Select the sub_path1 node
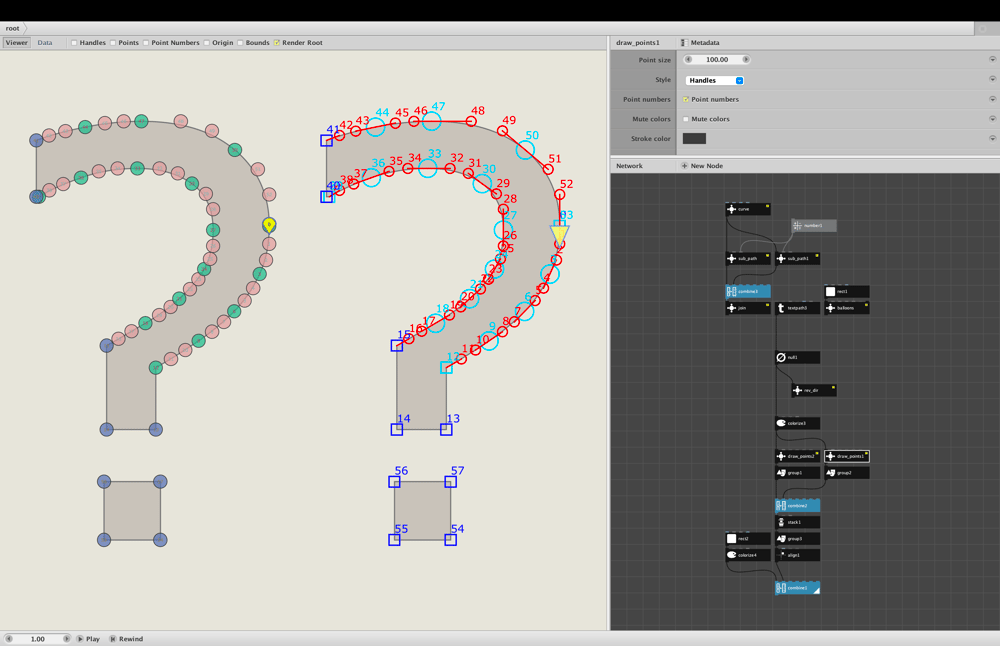Image resolution: width=1000 pixels, height=646 pixels. coord(797,258)
